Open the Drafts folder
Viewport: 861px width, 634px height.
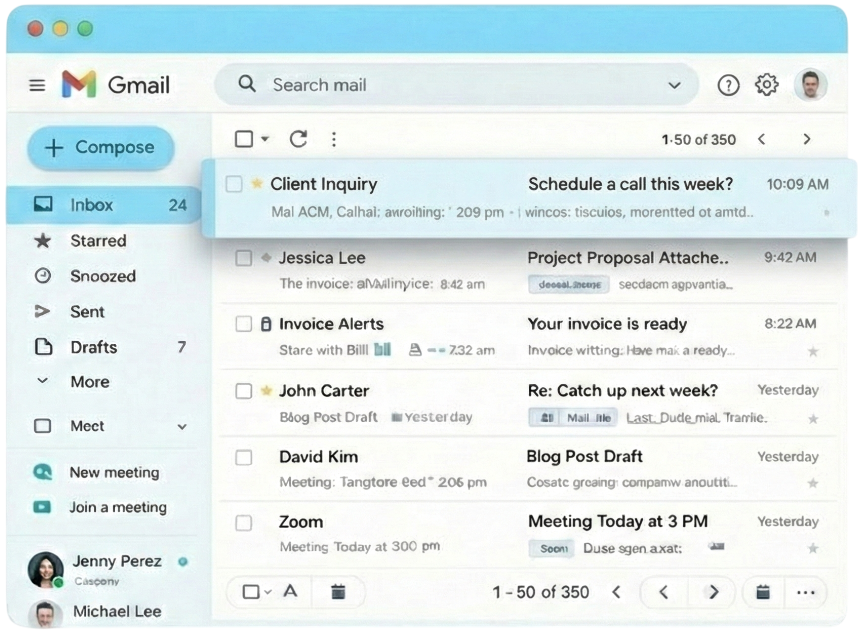point(93,347)
